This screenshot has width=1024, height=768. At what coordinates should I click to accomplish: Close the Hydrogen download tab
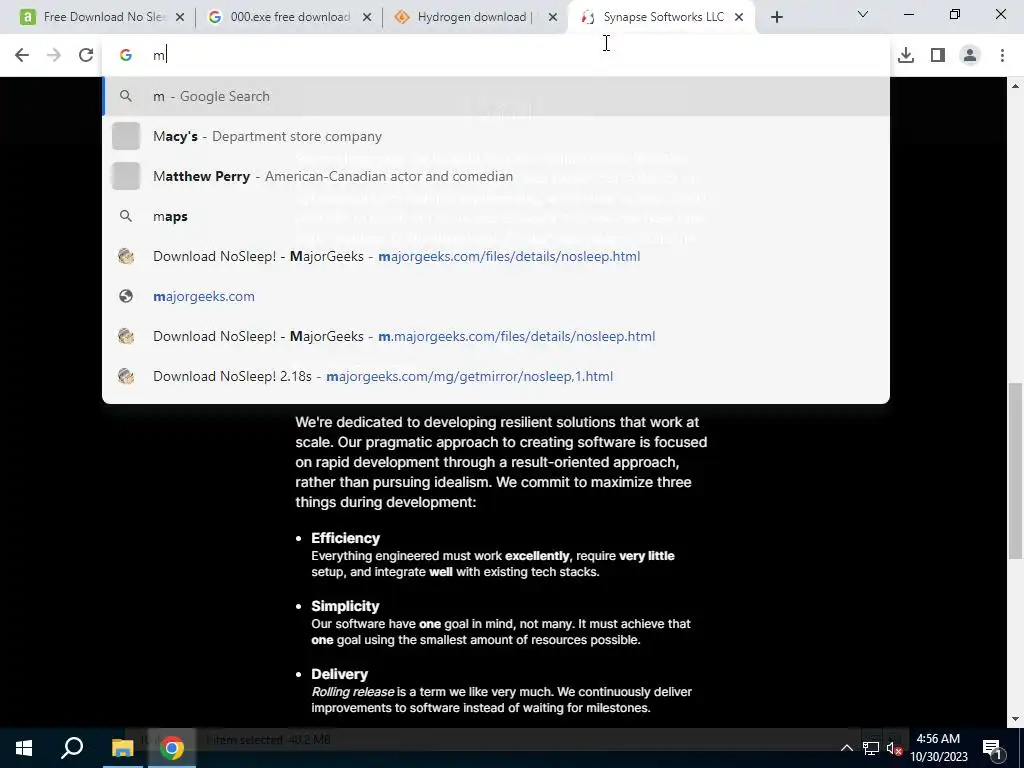coord(553,18)
